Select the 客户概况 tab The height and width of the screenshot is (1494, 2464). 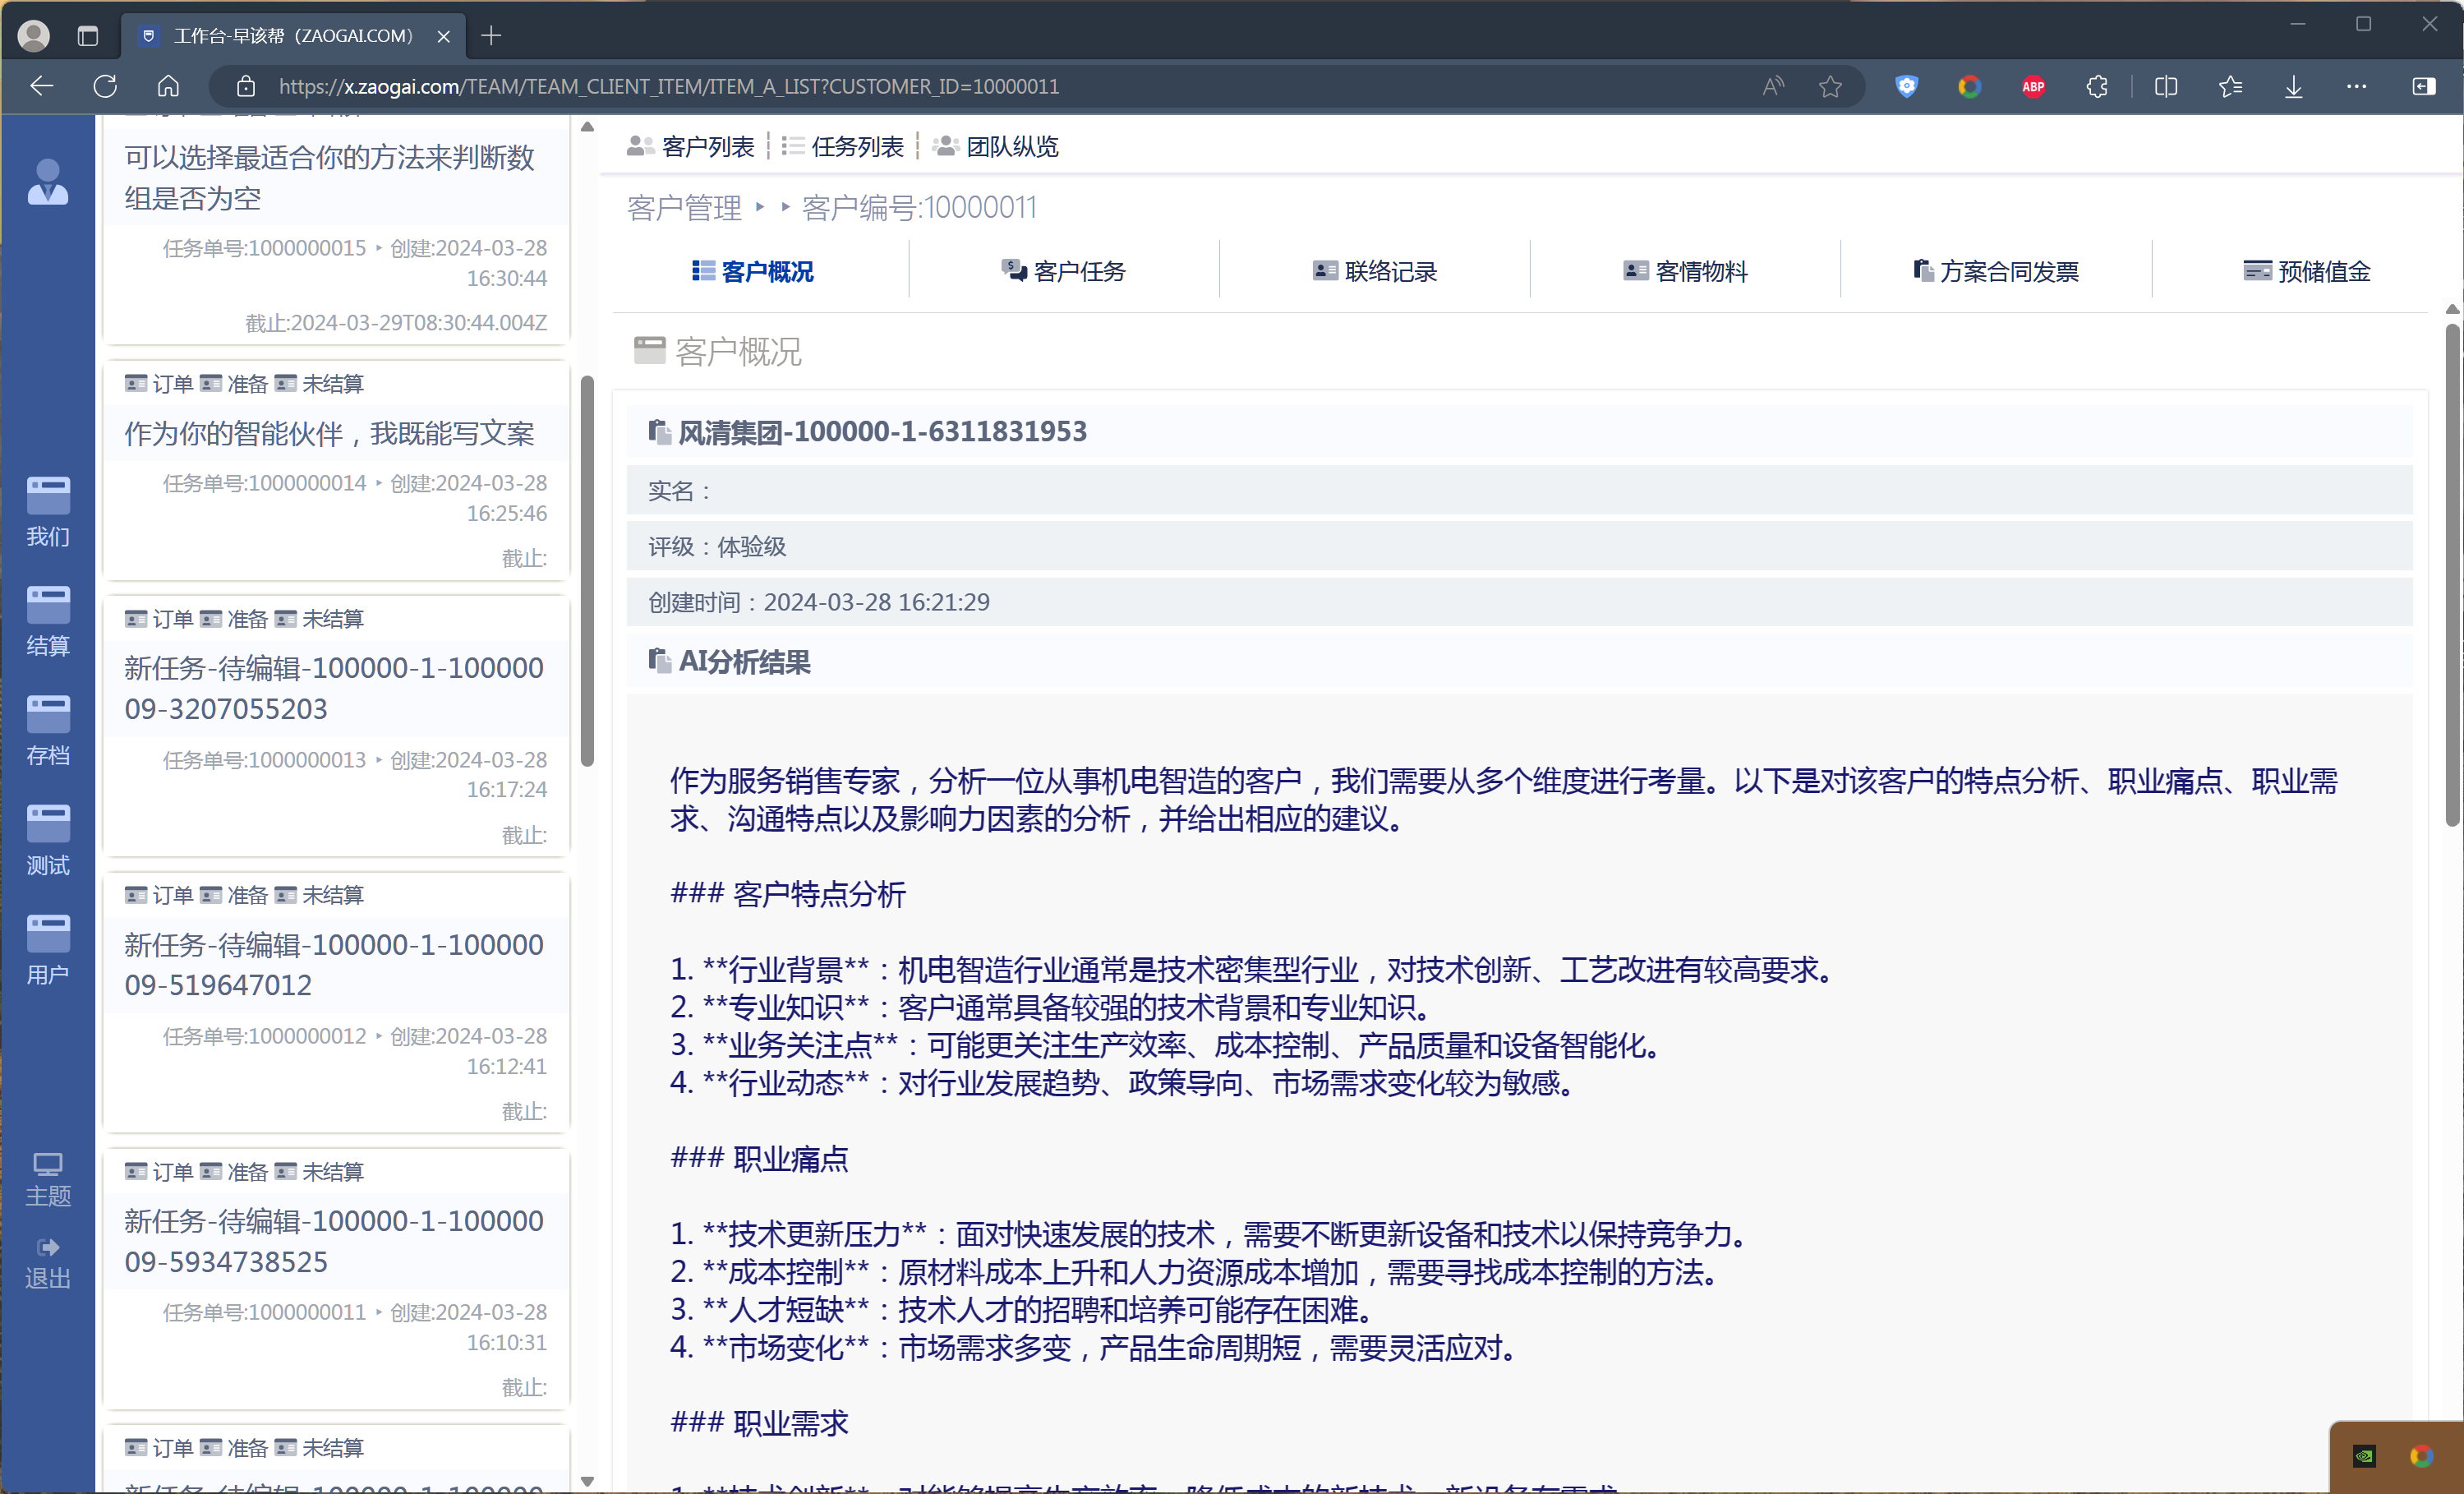click(753, 271)
